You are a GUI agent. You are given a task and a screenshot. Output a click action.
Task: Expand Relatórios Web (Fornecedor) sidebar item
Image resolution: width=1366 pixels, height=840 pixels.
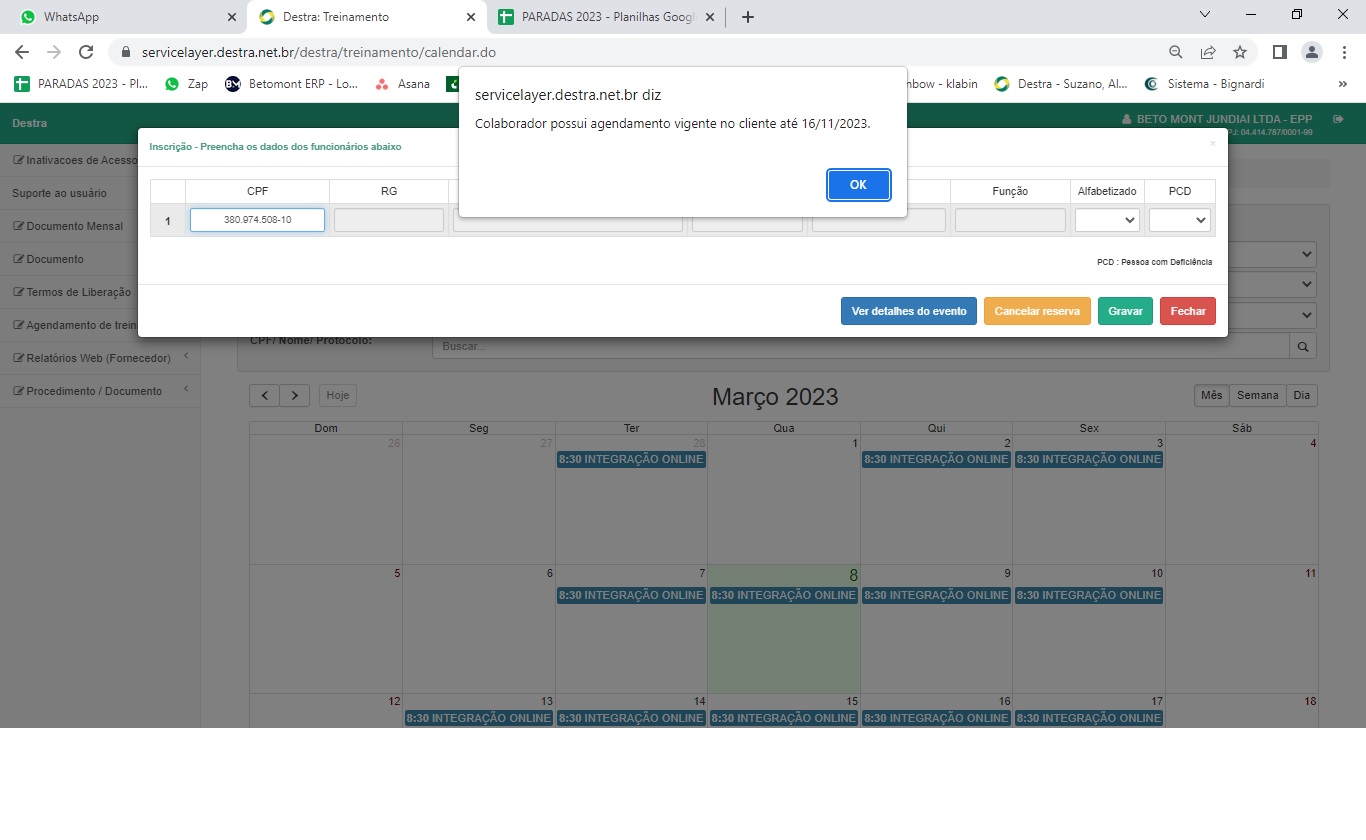(98, 358)
